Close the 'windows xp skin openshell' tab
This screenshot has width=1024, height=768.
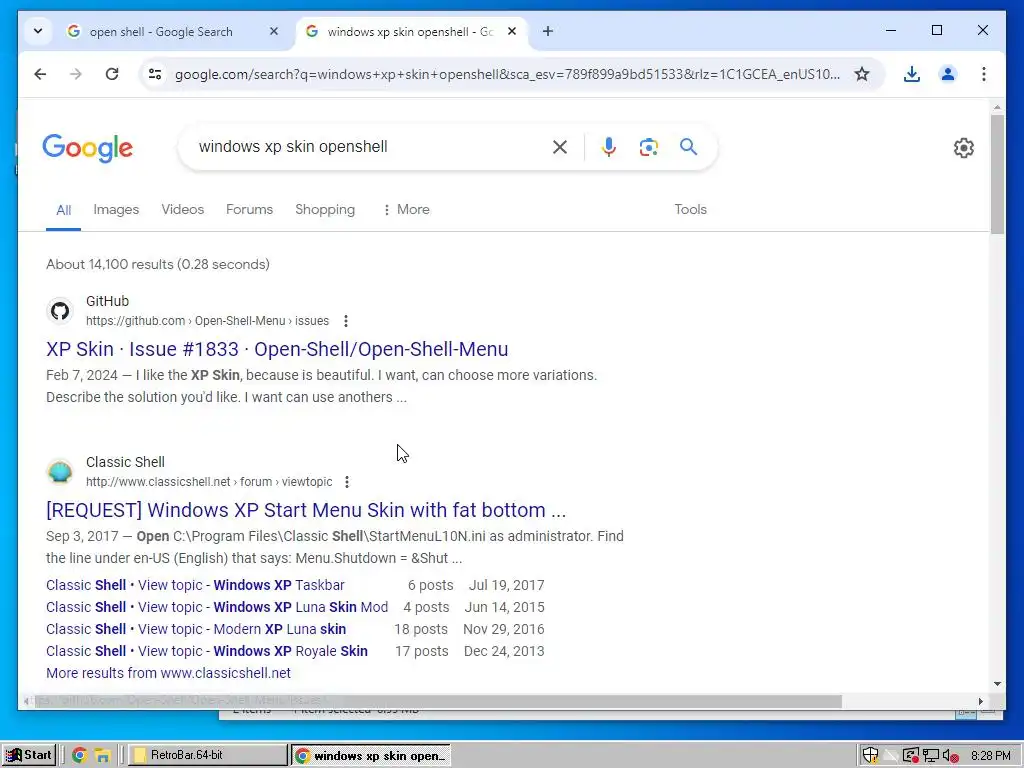pos(512,31)
